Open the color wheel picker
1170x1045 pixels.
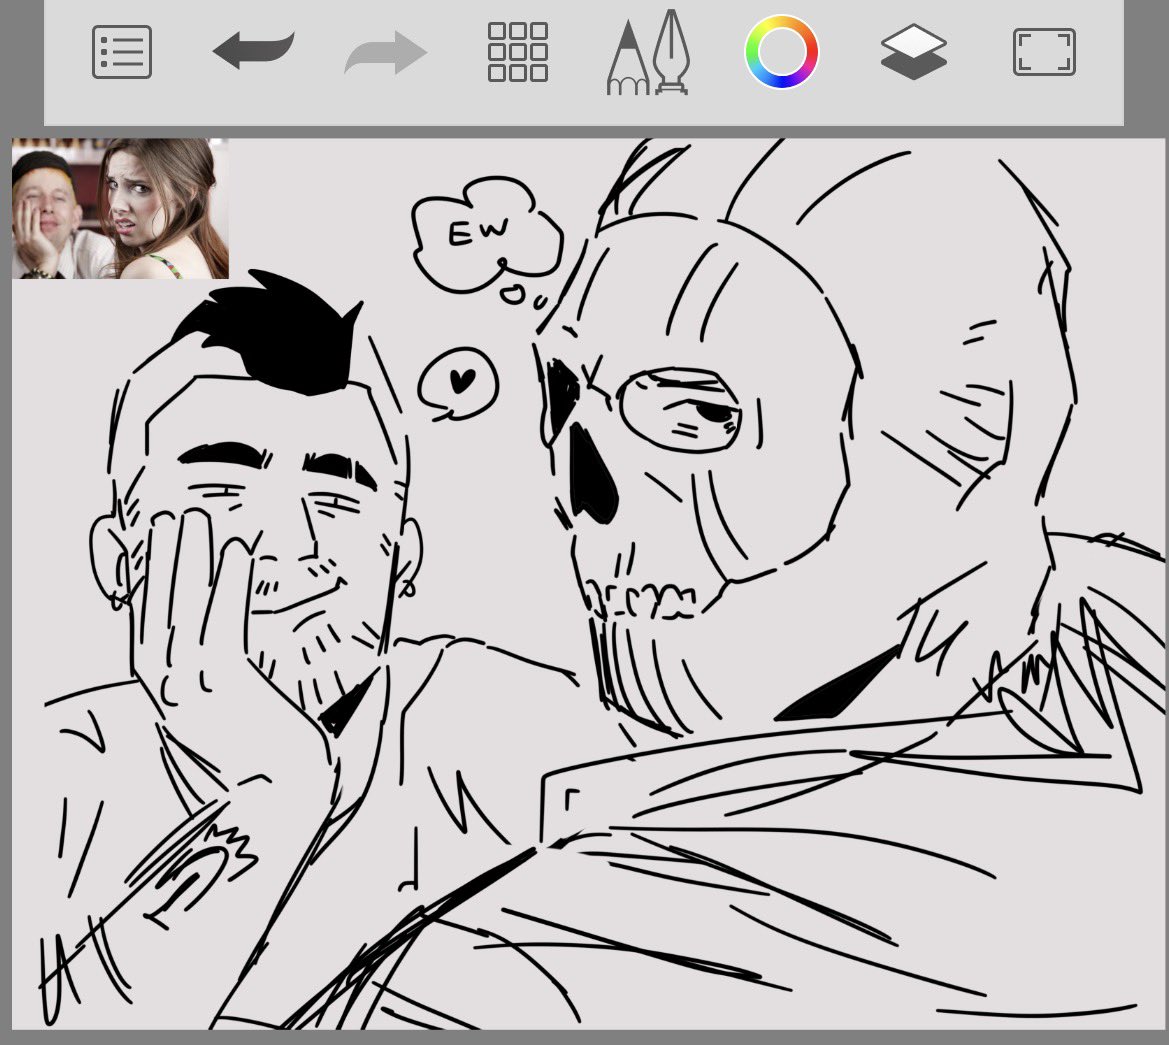781,52
